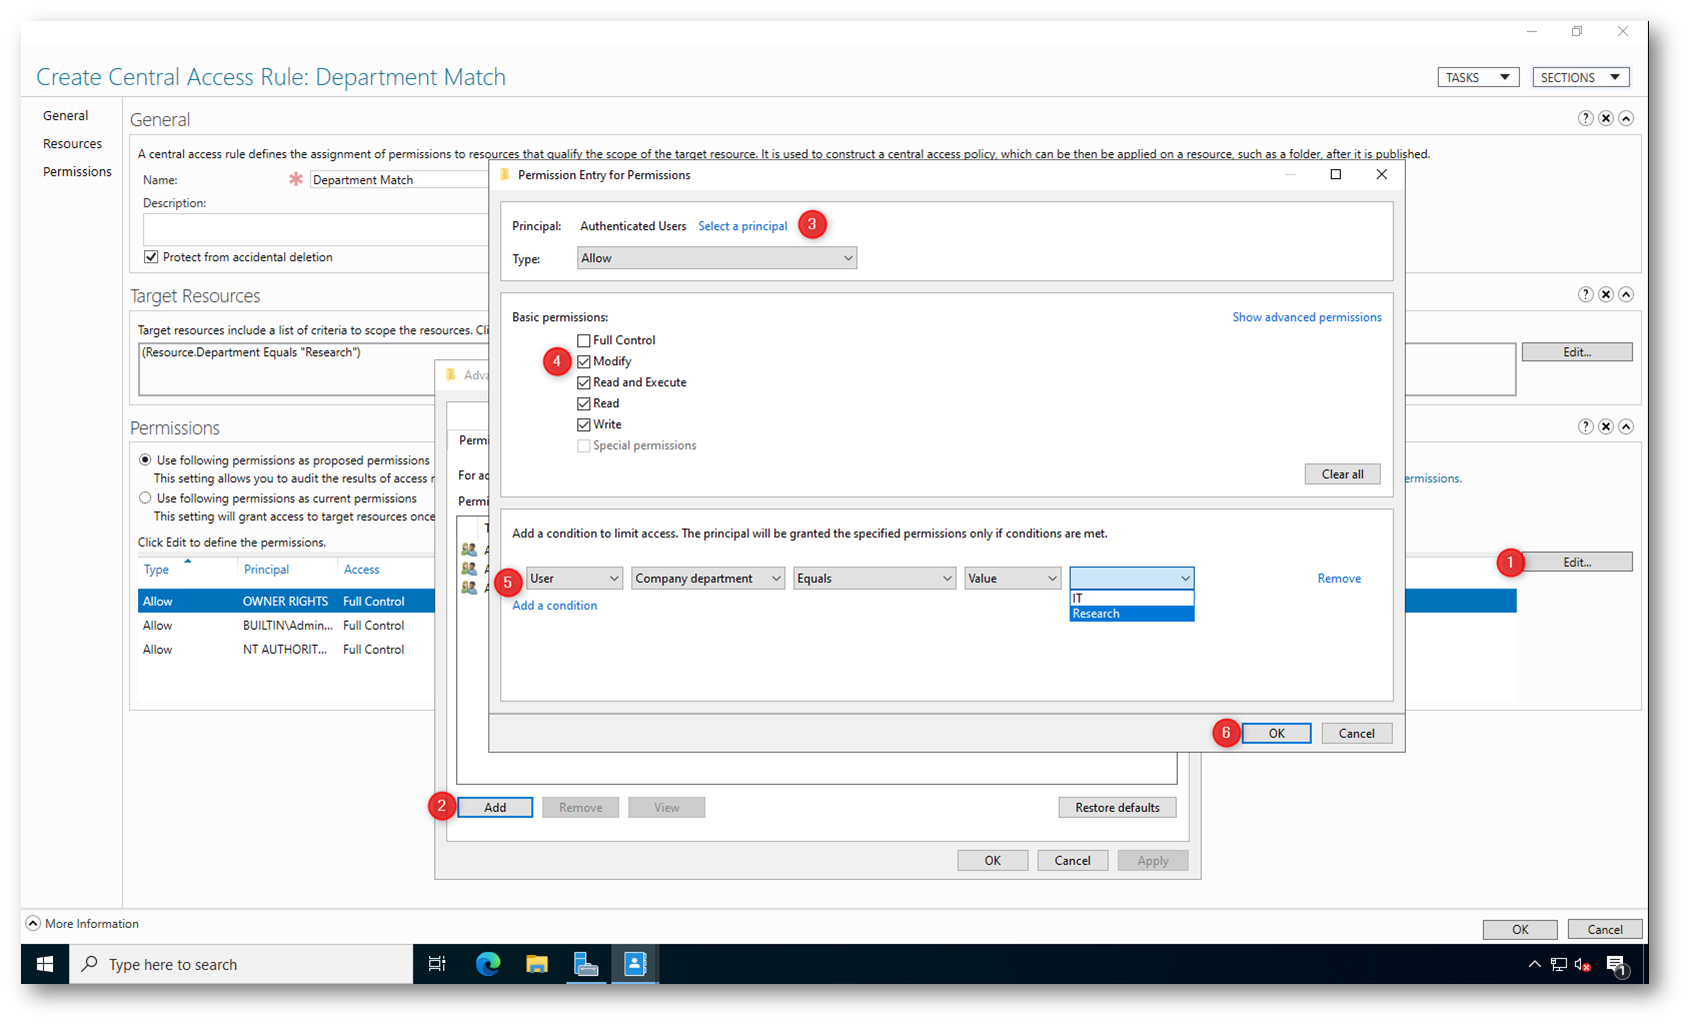
Task: Uncheck the Modify permission checkbox
Action: pos(584,361)
